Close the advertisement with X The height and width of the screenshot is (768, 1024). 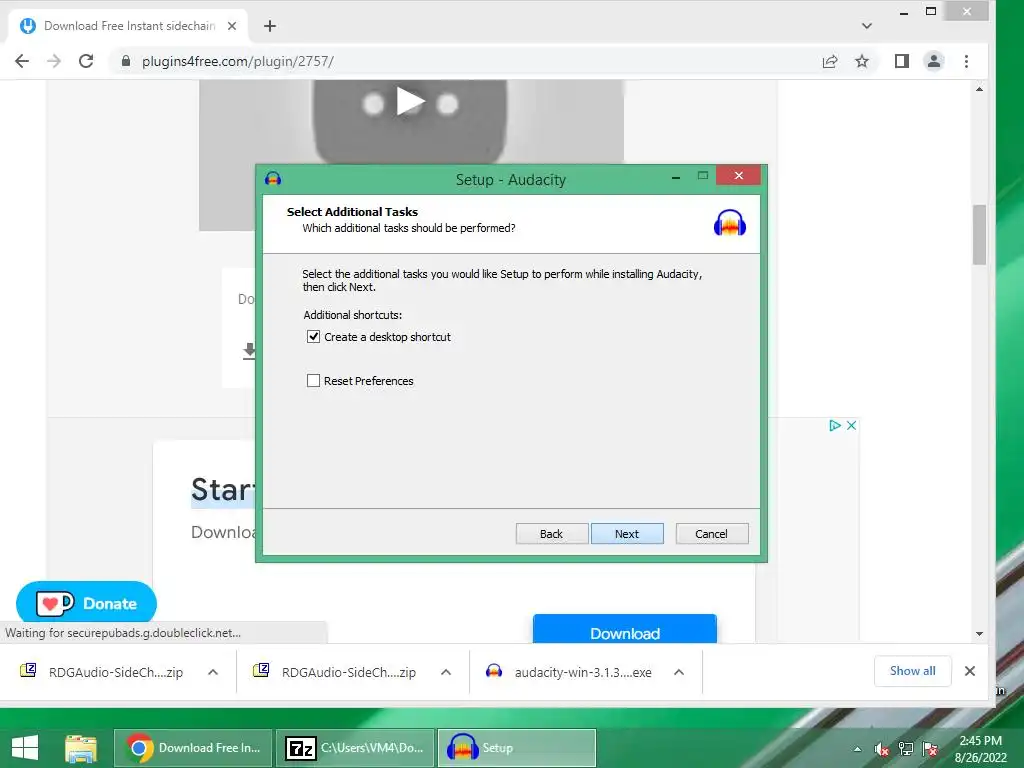(851, 426)
